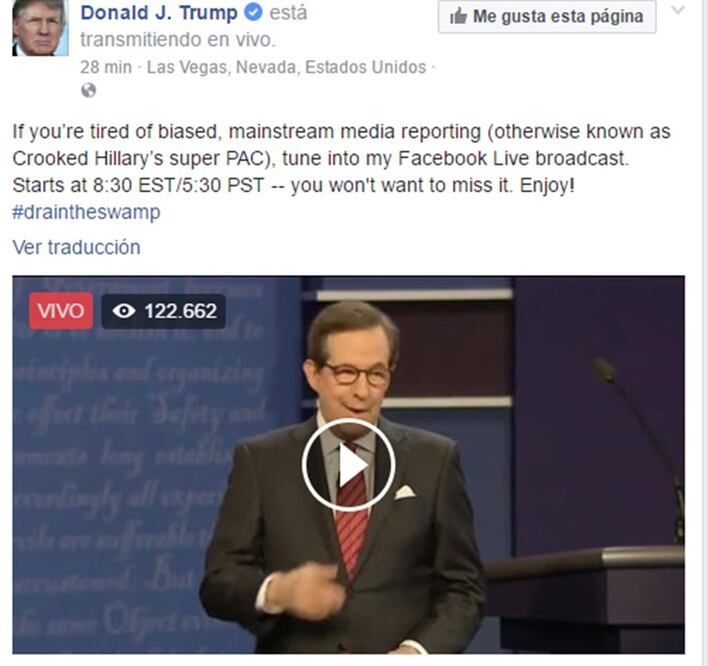Click the '28 min' post timestamp

(106, 67)
